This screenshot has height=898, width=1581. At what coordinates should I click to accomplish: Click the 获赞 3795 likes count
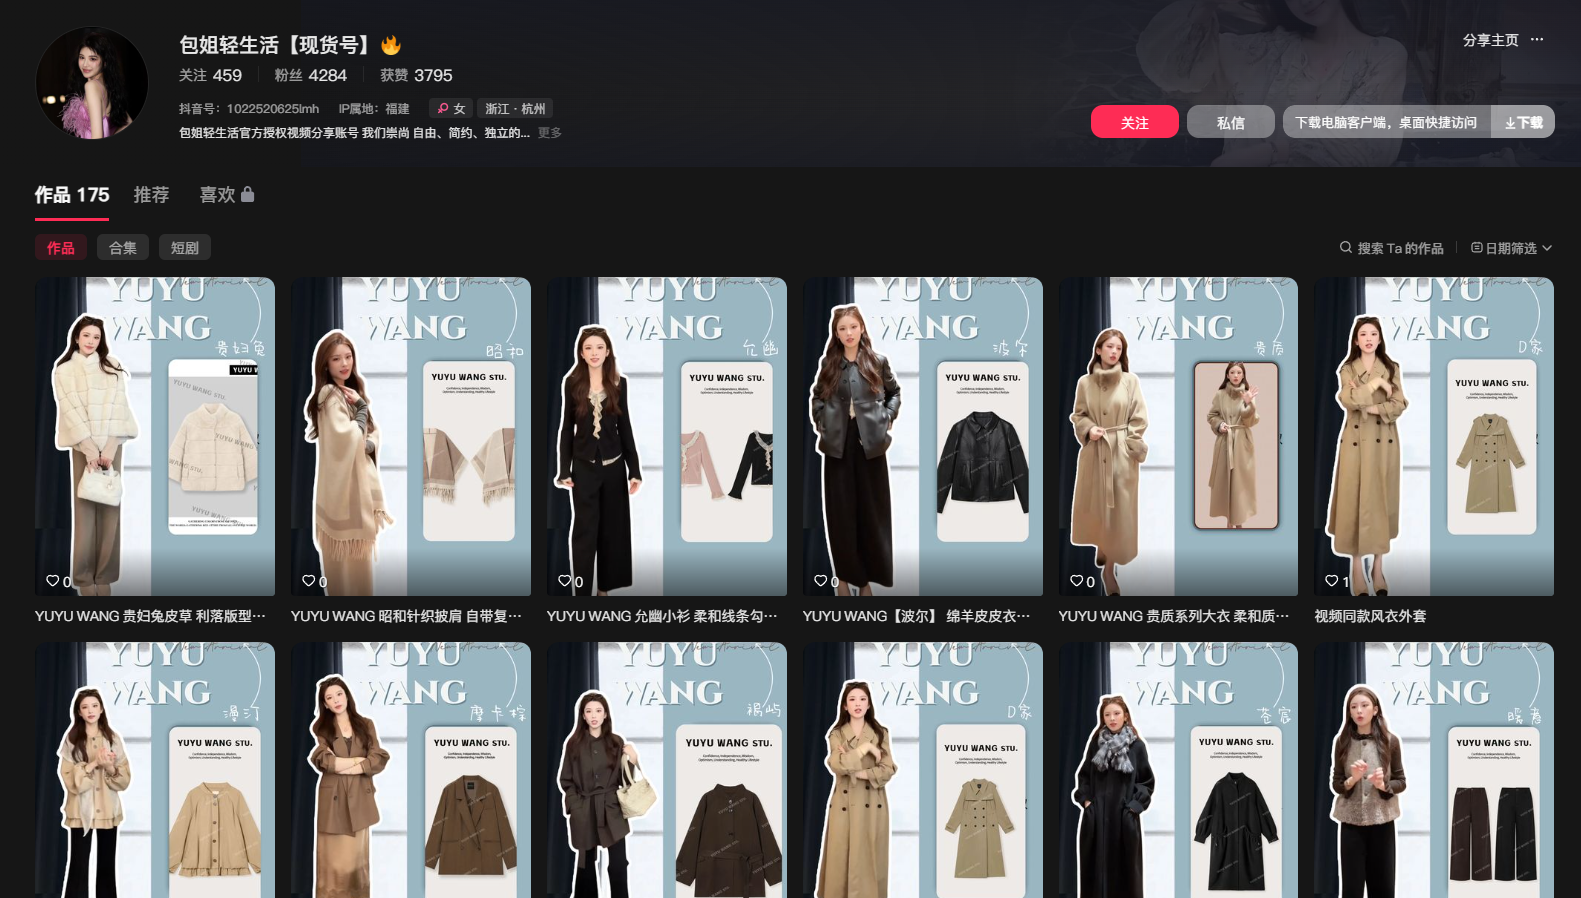(416, 75)
